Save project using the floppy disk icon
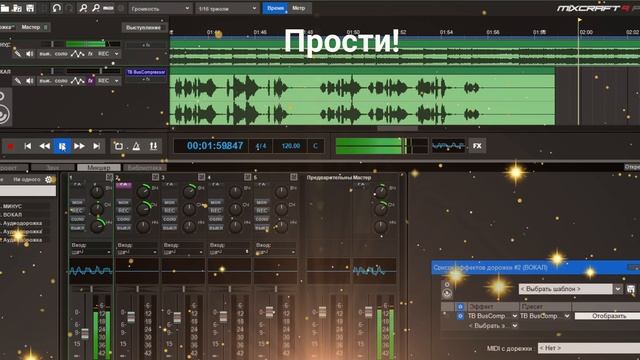 click(30, 8)
